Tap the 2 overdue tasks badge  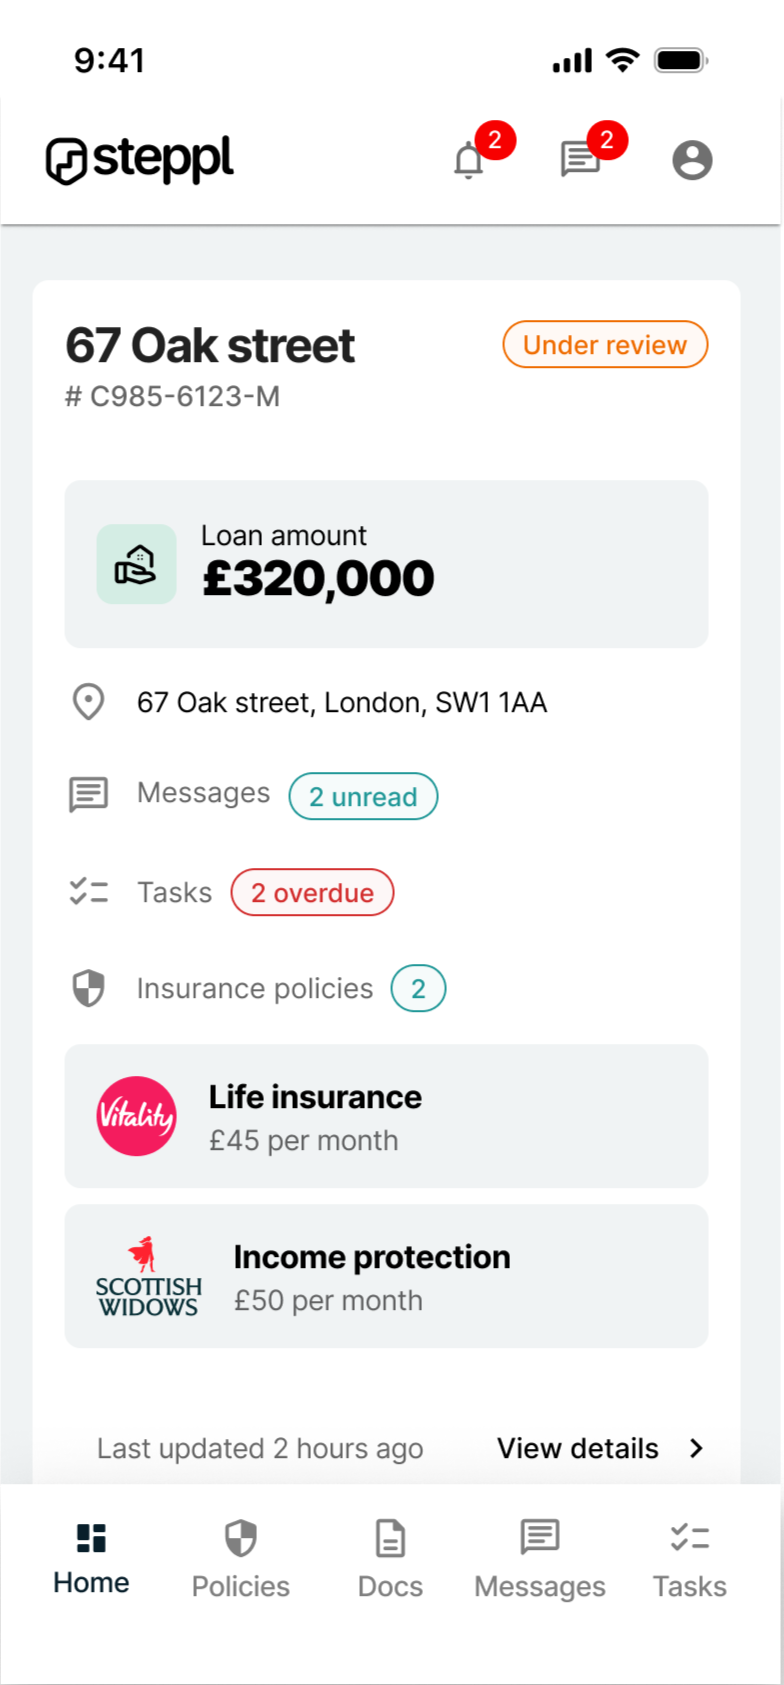pos(312,893)
